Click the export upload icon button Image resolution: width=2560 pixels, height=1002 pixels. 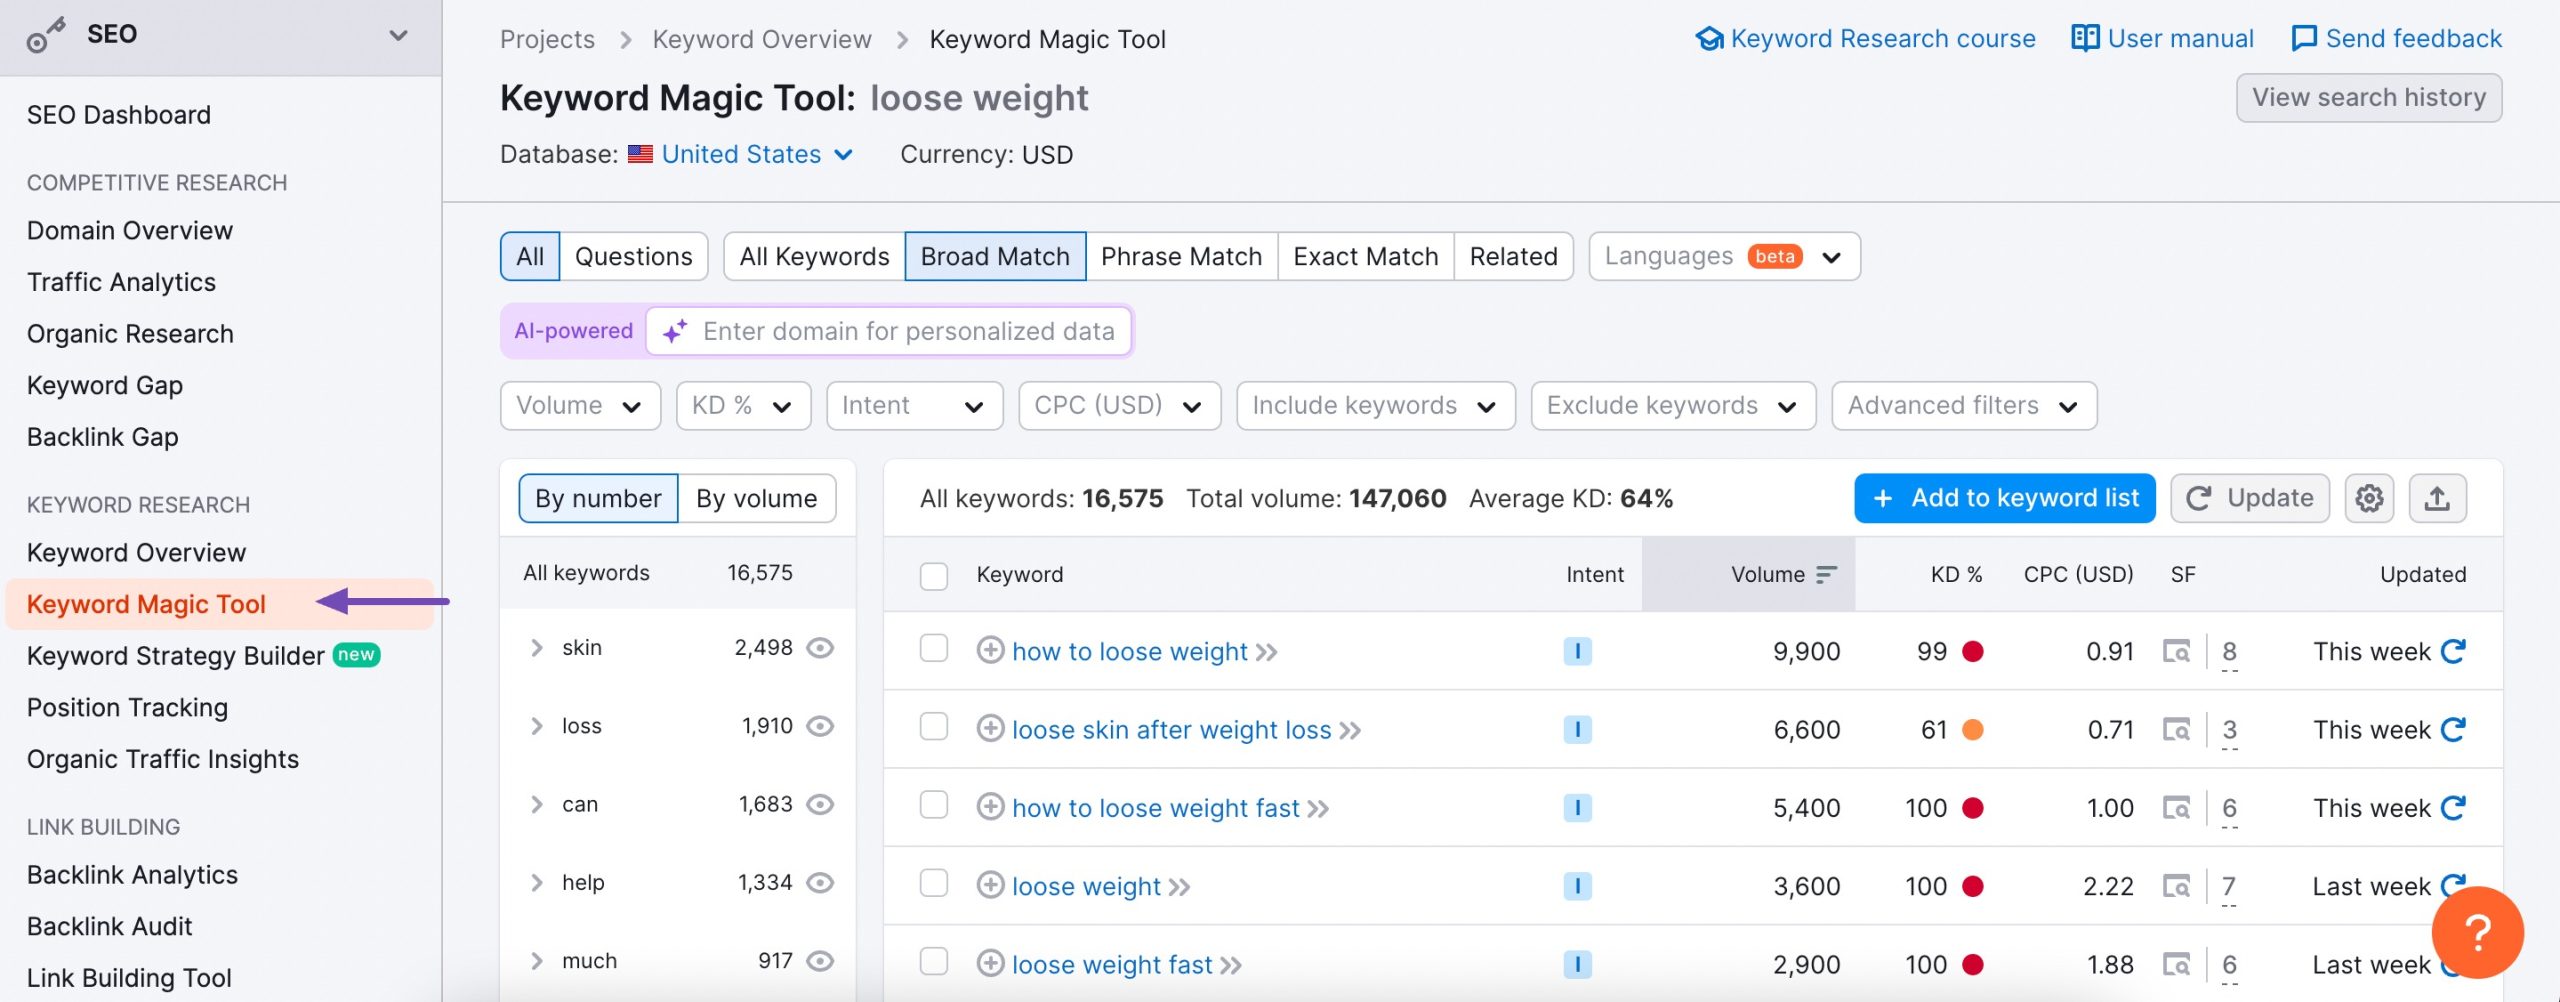2437,498
